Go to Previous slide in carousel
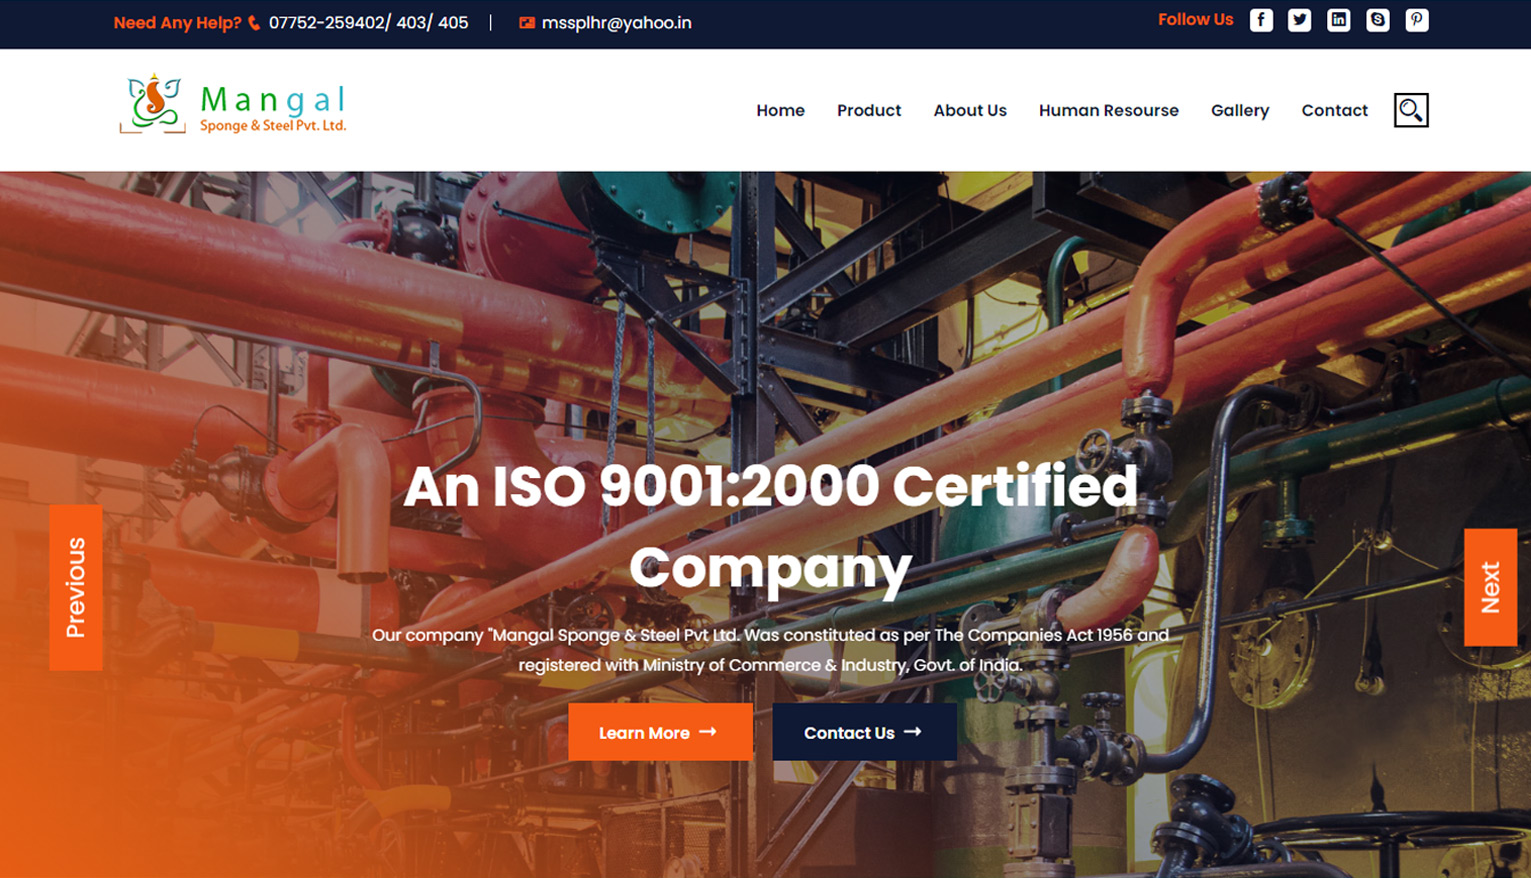Viewport: 1531px width, 878px height. pyautogui.click(x=76, y=587)
